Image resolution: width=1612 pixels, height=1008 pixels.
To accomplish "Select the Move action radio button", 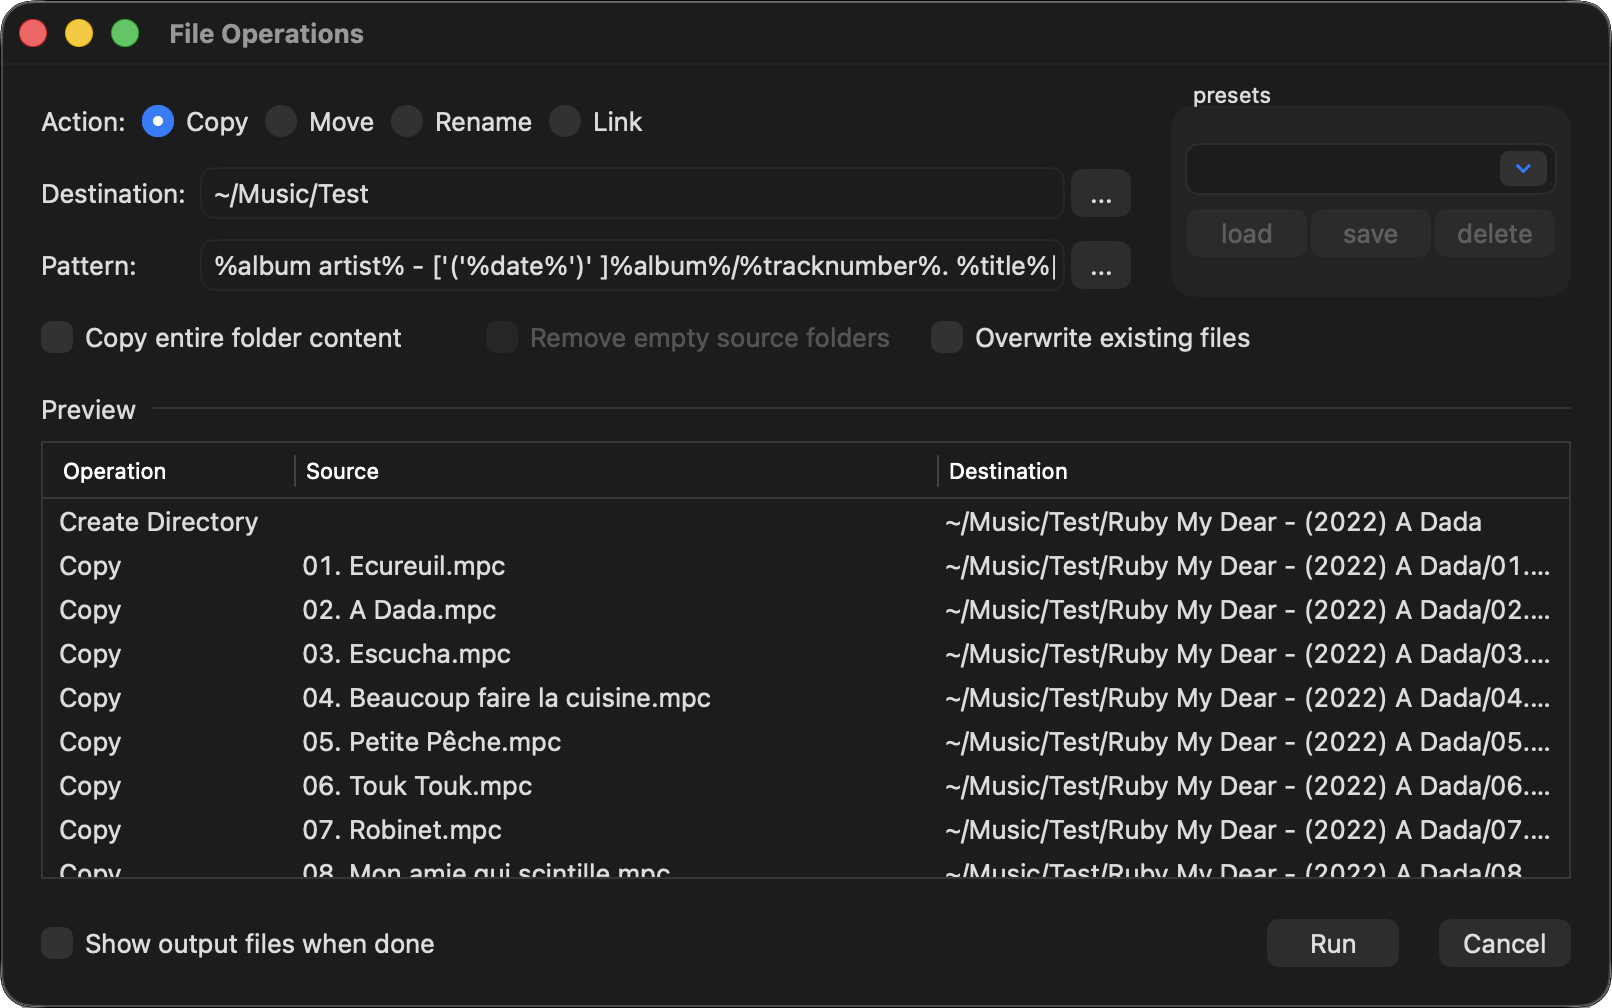I will point(281,122).
